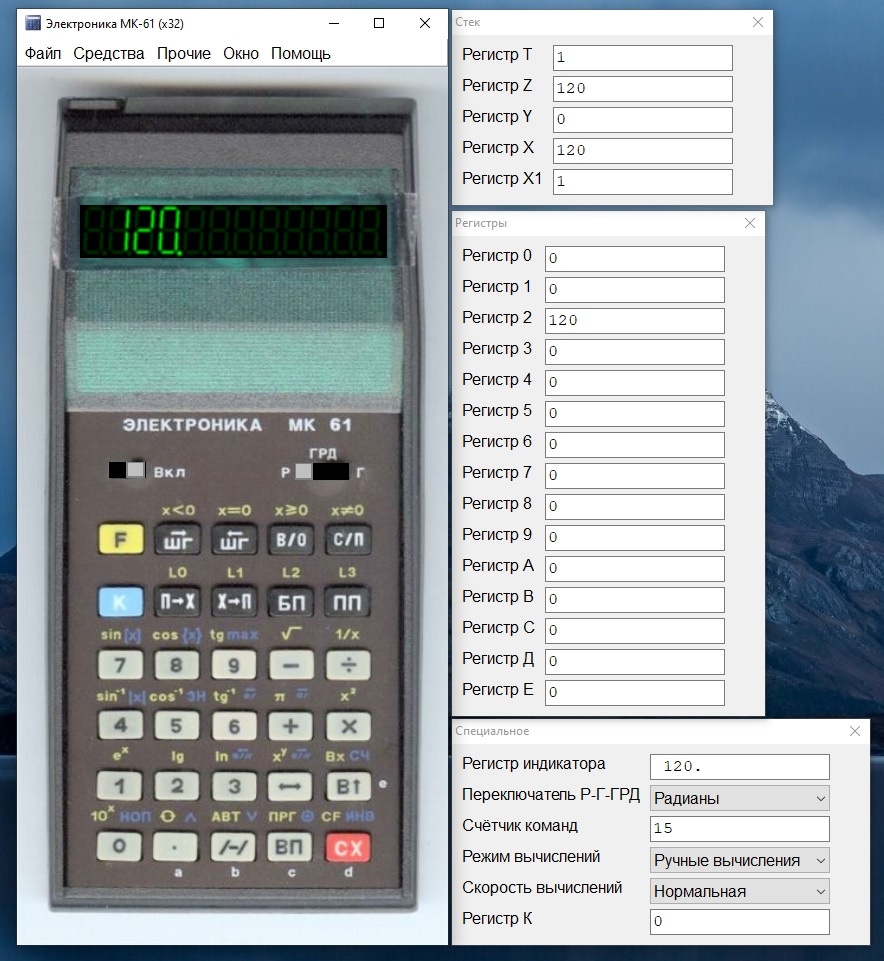Open the Режим вычислений dropdown
This screenshot has width=884, height=961.
coord(740,860)
